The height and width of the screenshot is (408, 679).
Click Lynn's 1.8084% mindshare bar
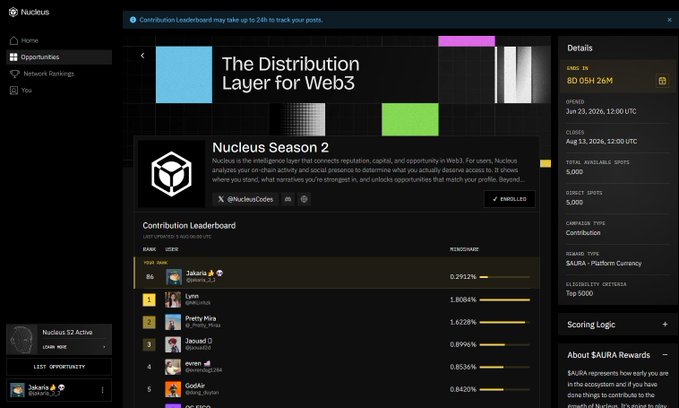[504, 300]
